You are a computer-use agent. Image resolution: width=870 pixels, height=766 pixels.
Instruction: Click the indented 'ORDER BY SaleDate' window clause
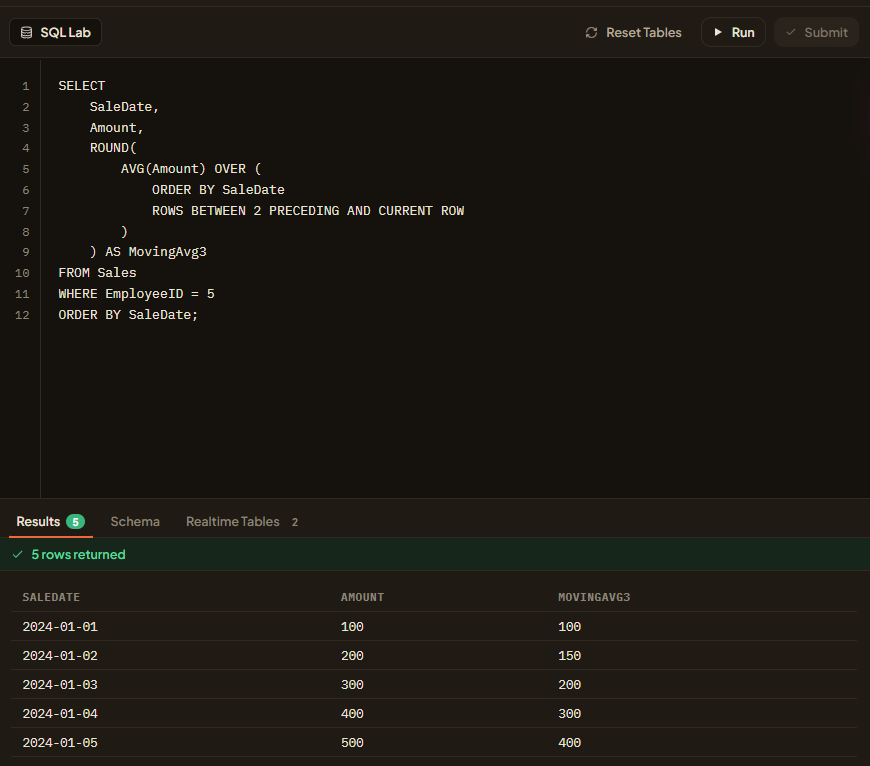218,190
